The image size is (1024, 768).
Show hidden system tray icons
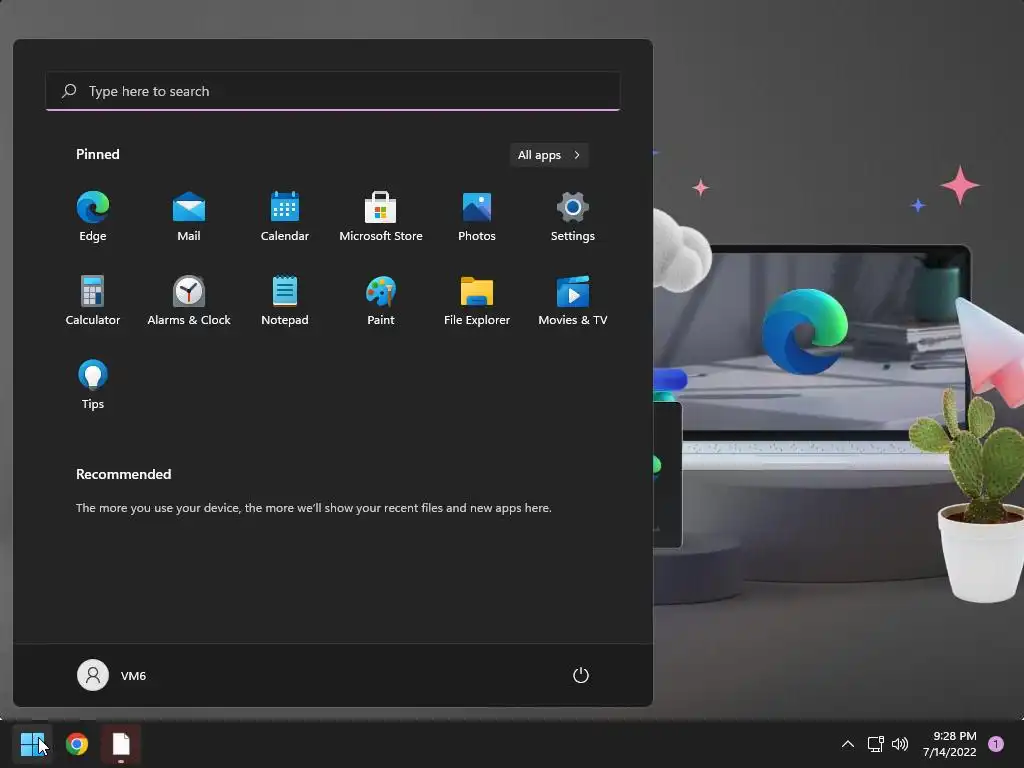click(x=848, y=744)
